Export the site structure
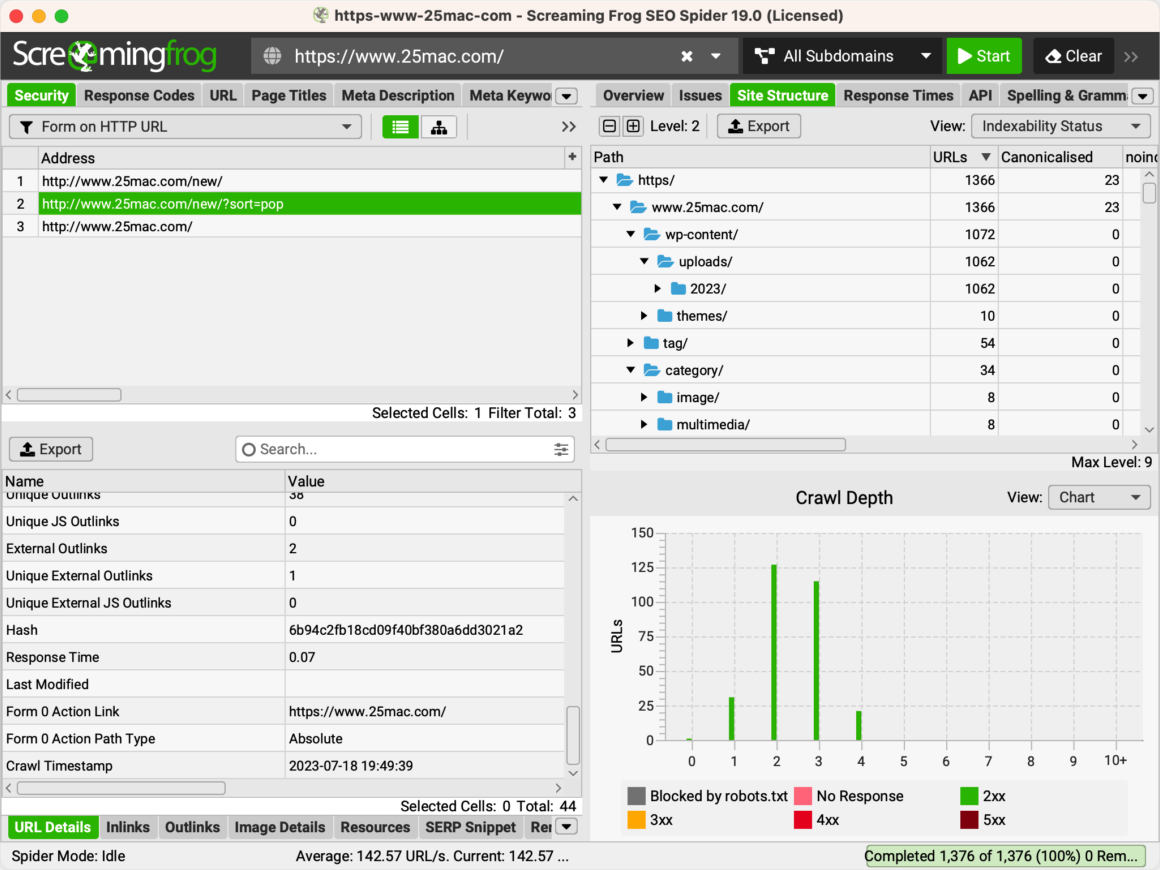Viewport: 1160px width, 870px height. (x=759, y=127)
